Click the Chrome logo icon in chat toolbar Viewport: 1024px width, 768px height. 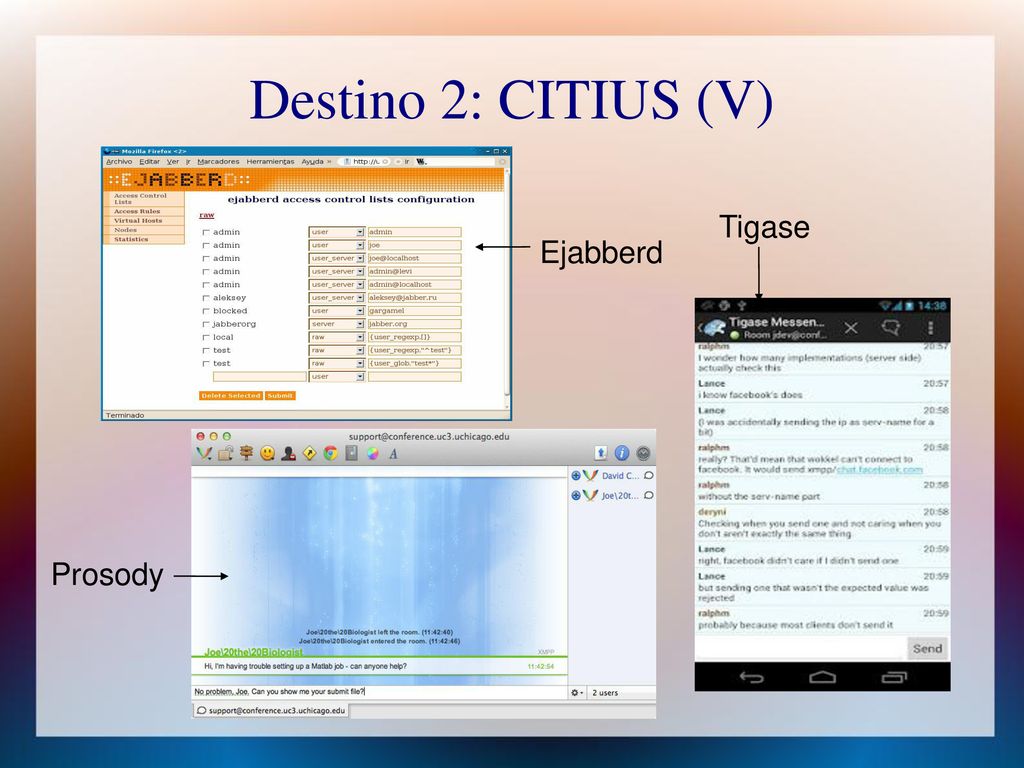pos(330,453)
